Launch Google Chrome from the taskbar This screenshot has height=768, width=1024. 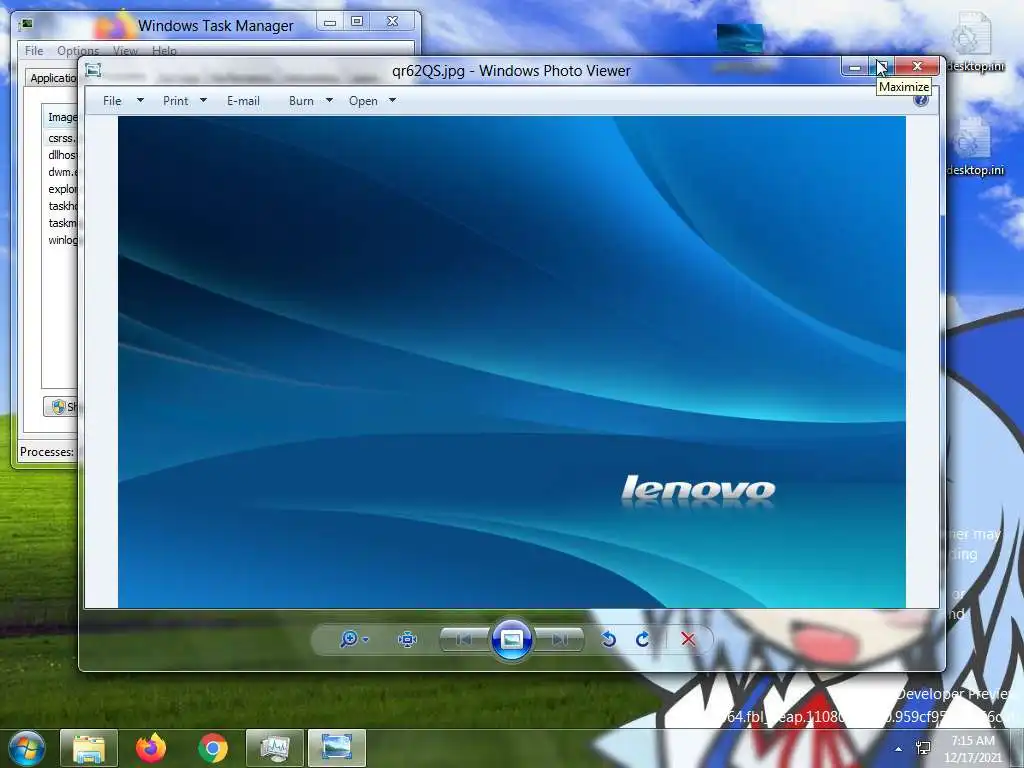(x=213, y=748)
